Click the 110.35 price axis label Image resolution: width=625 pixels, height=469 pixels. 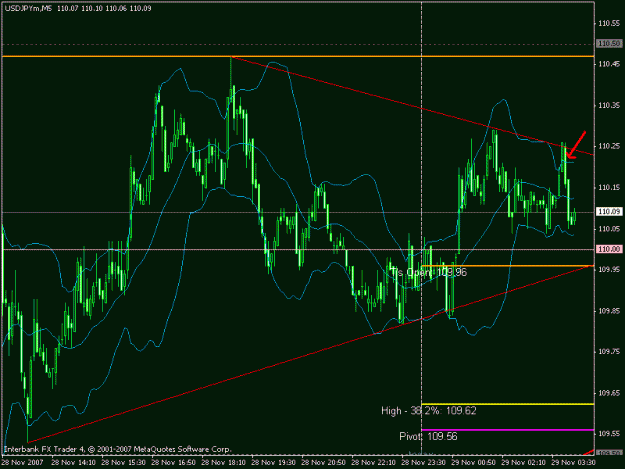(609, 106)
